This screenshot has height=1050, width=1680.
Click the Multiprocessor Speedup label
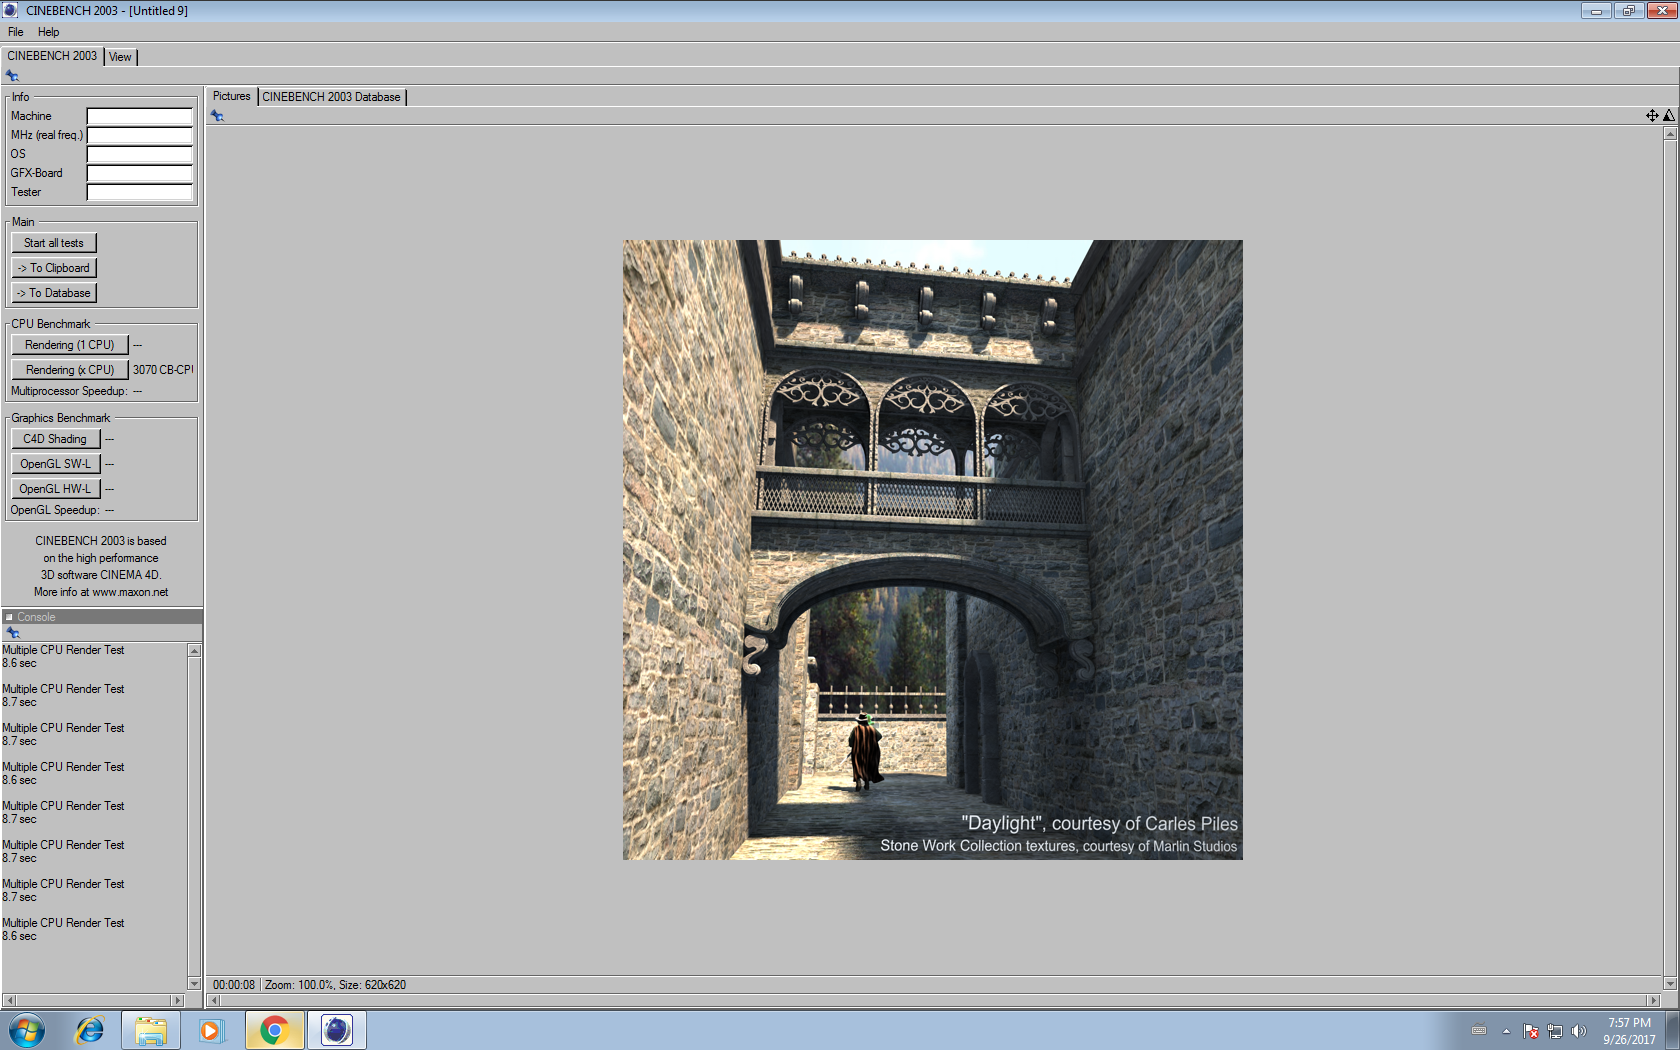pos(69,391)
